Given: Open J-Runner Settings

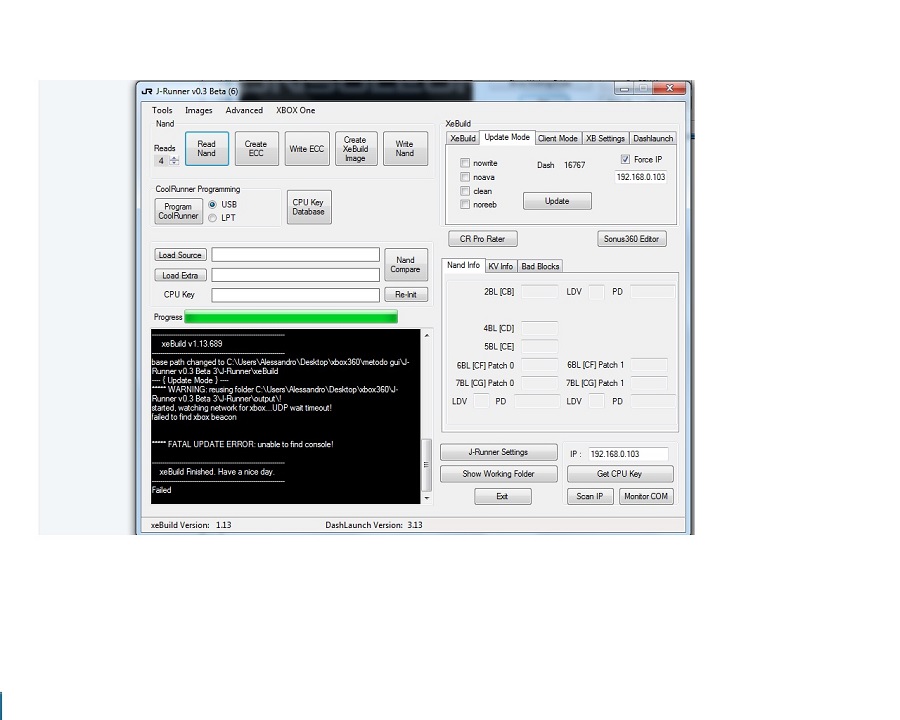Looking at the screenshot, I should (x=498, y=452).
